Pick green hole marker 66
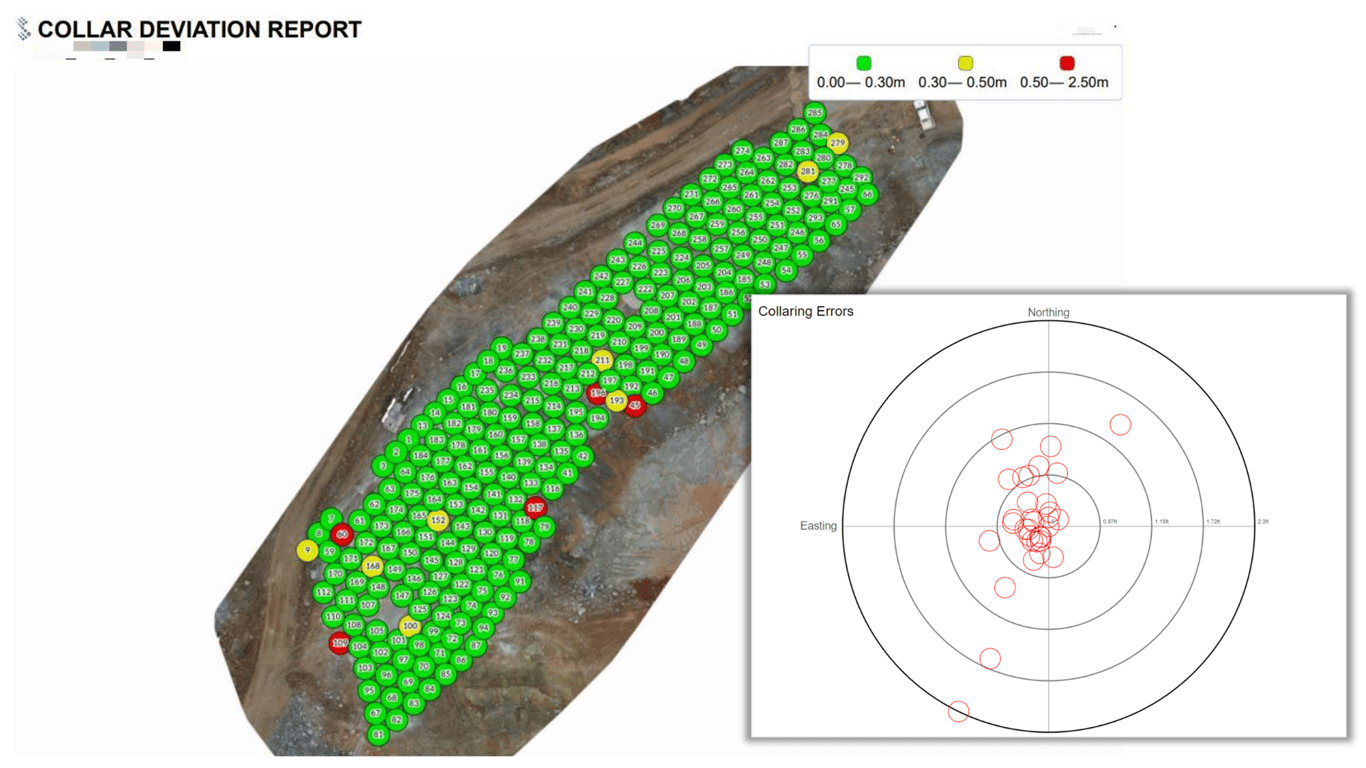The width and height of the screenshot is (1366, 768). (867, 194)
